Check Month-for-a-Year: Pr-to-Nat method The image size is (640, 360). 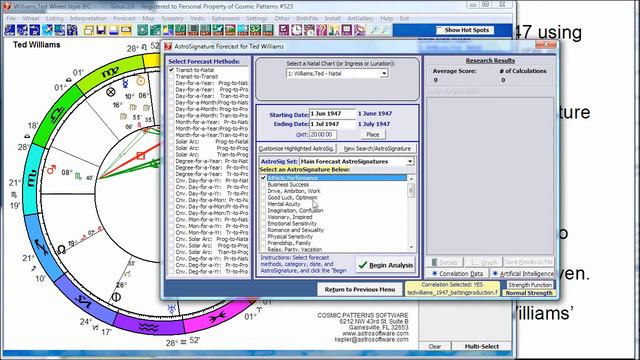pyautogui.click(x=171, y=122)
